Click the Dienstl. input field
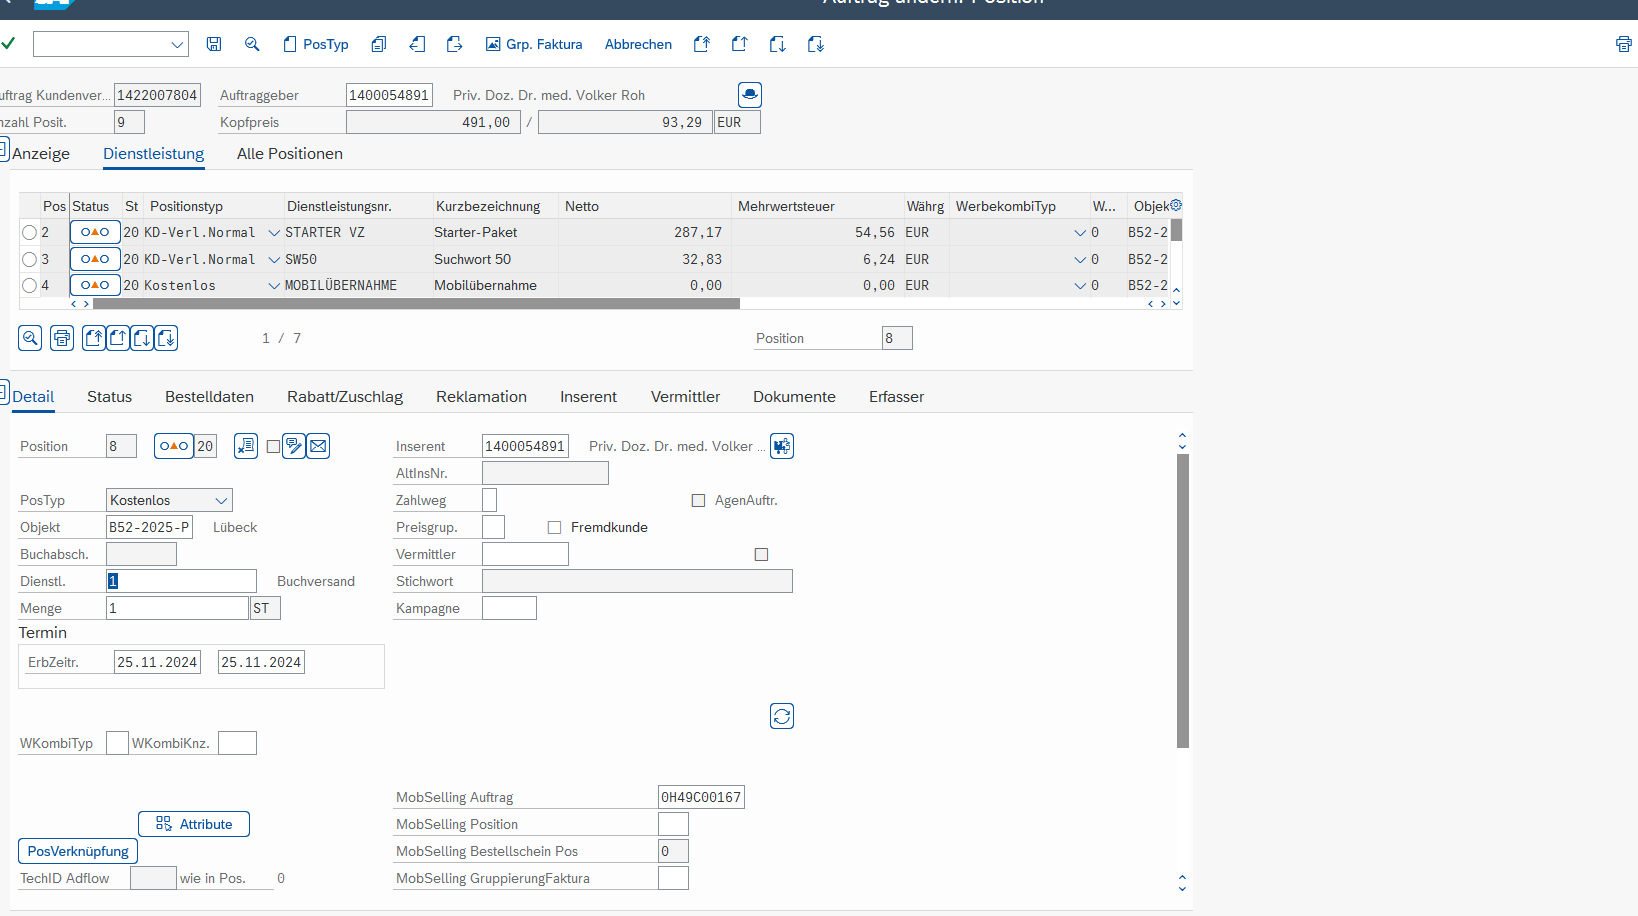 click(x=181, y=581)
